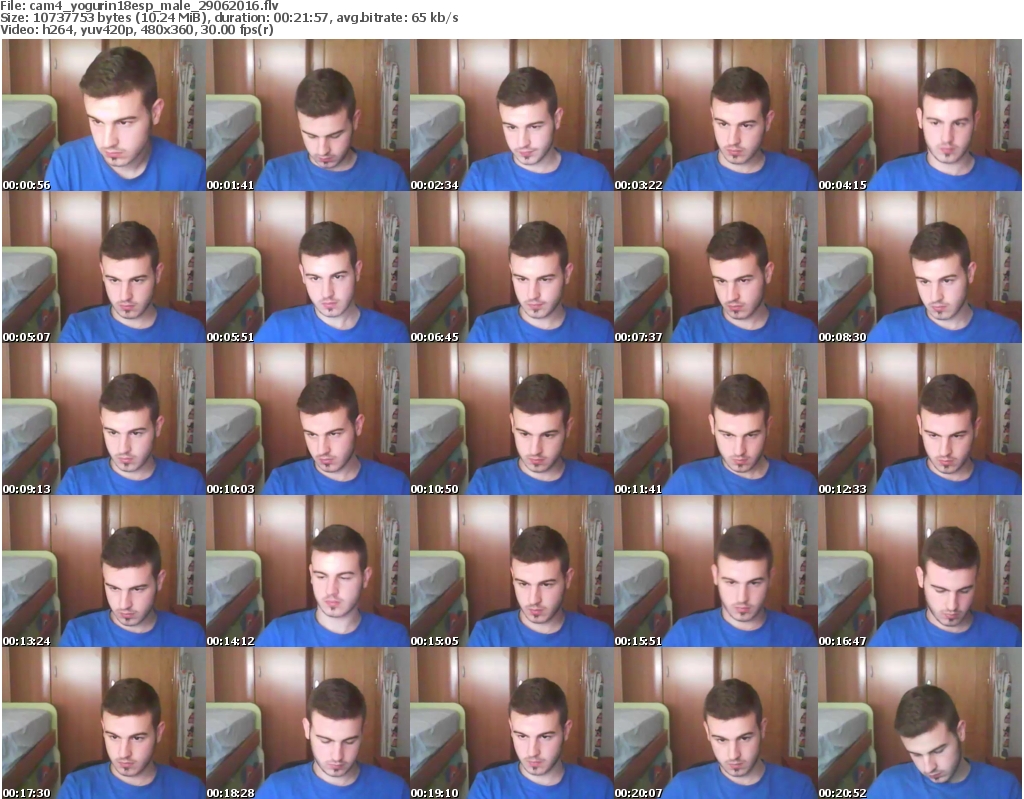Choose the frame timestamped 00:15:51
This screenshot has width=1024, height=799.
716,572
